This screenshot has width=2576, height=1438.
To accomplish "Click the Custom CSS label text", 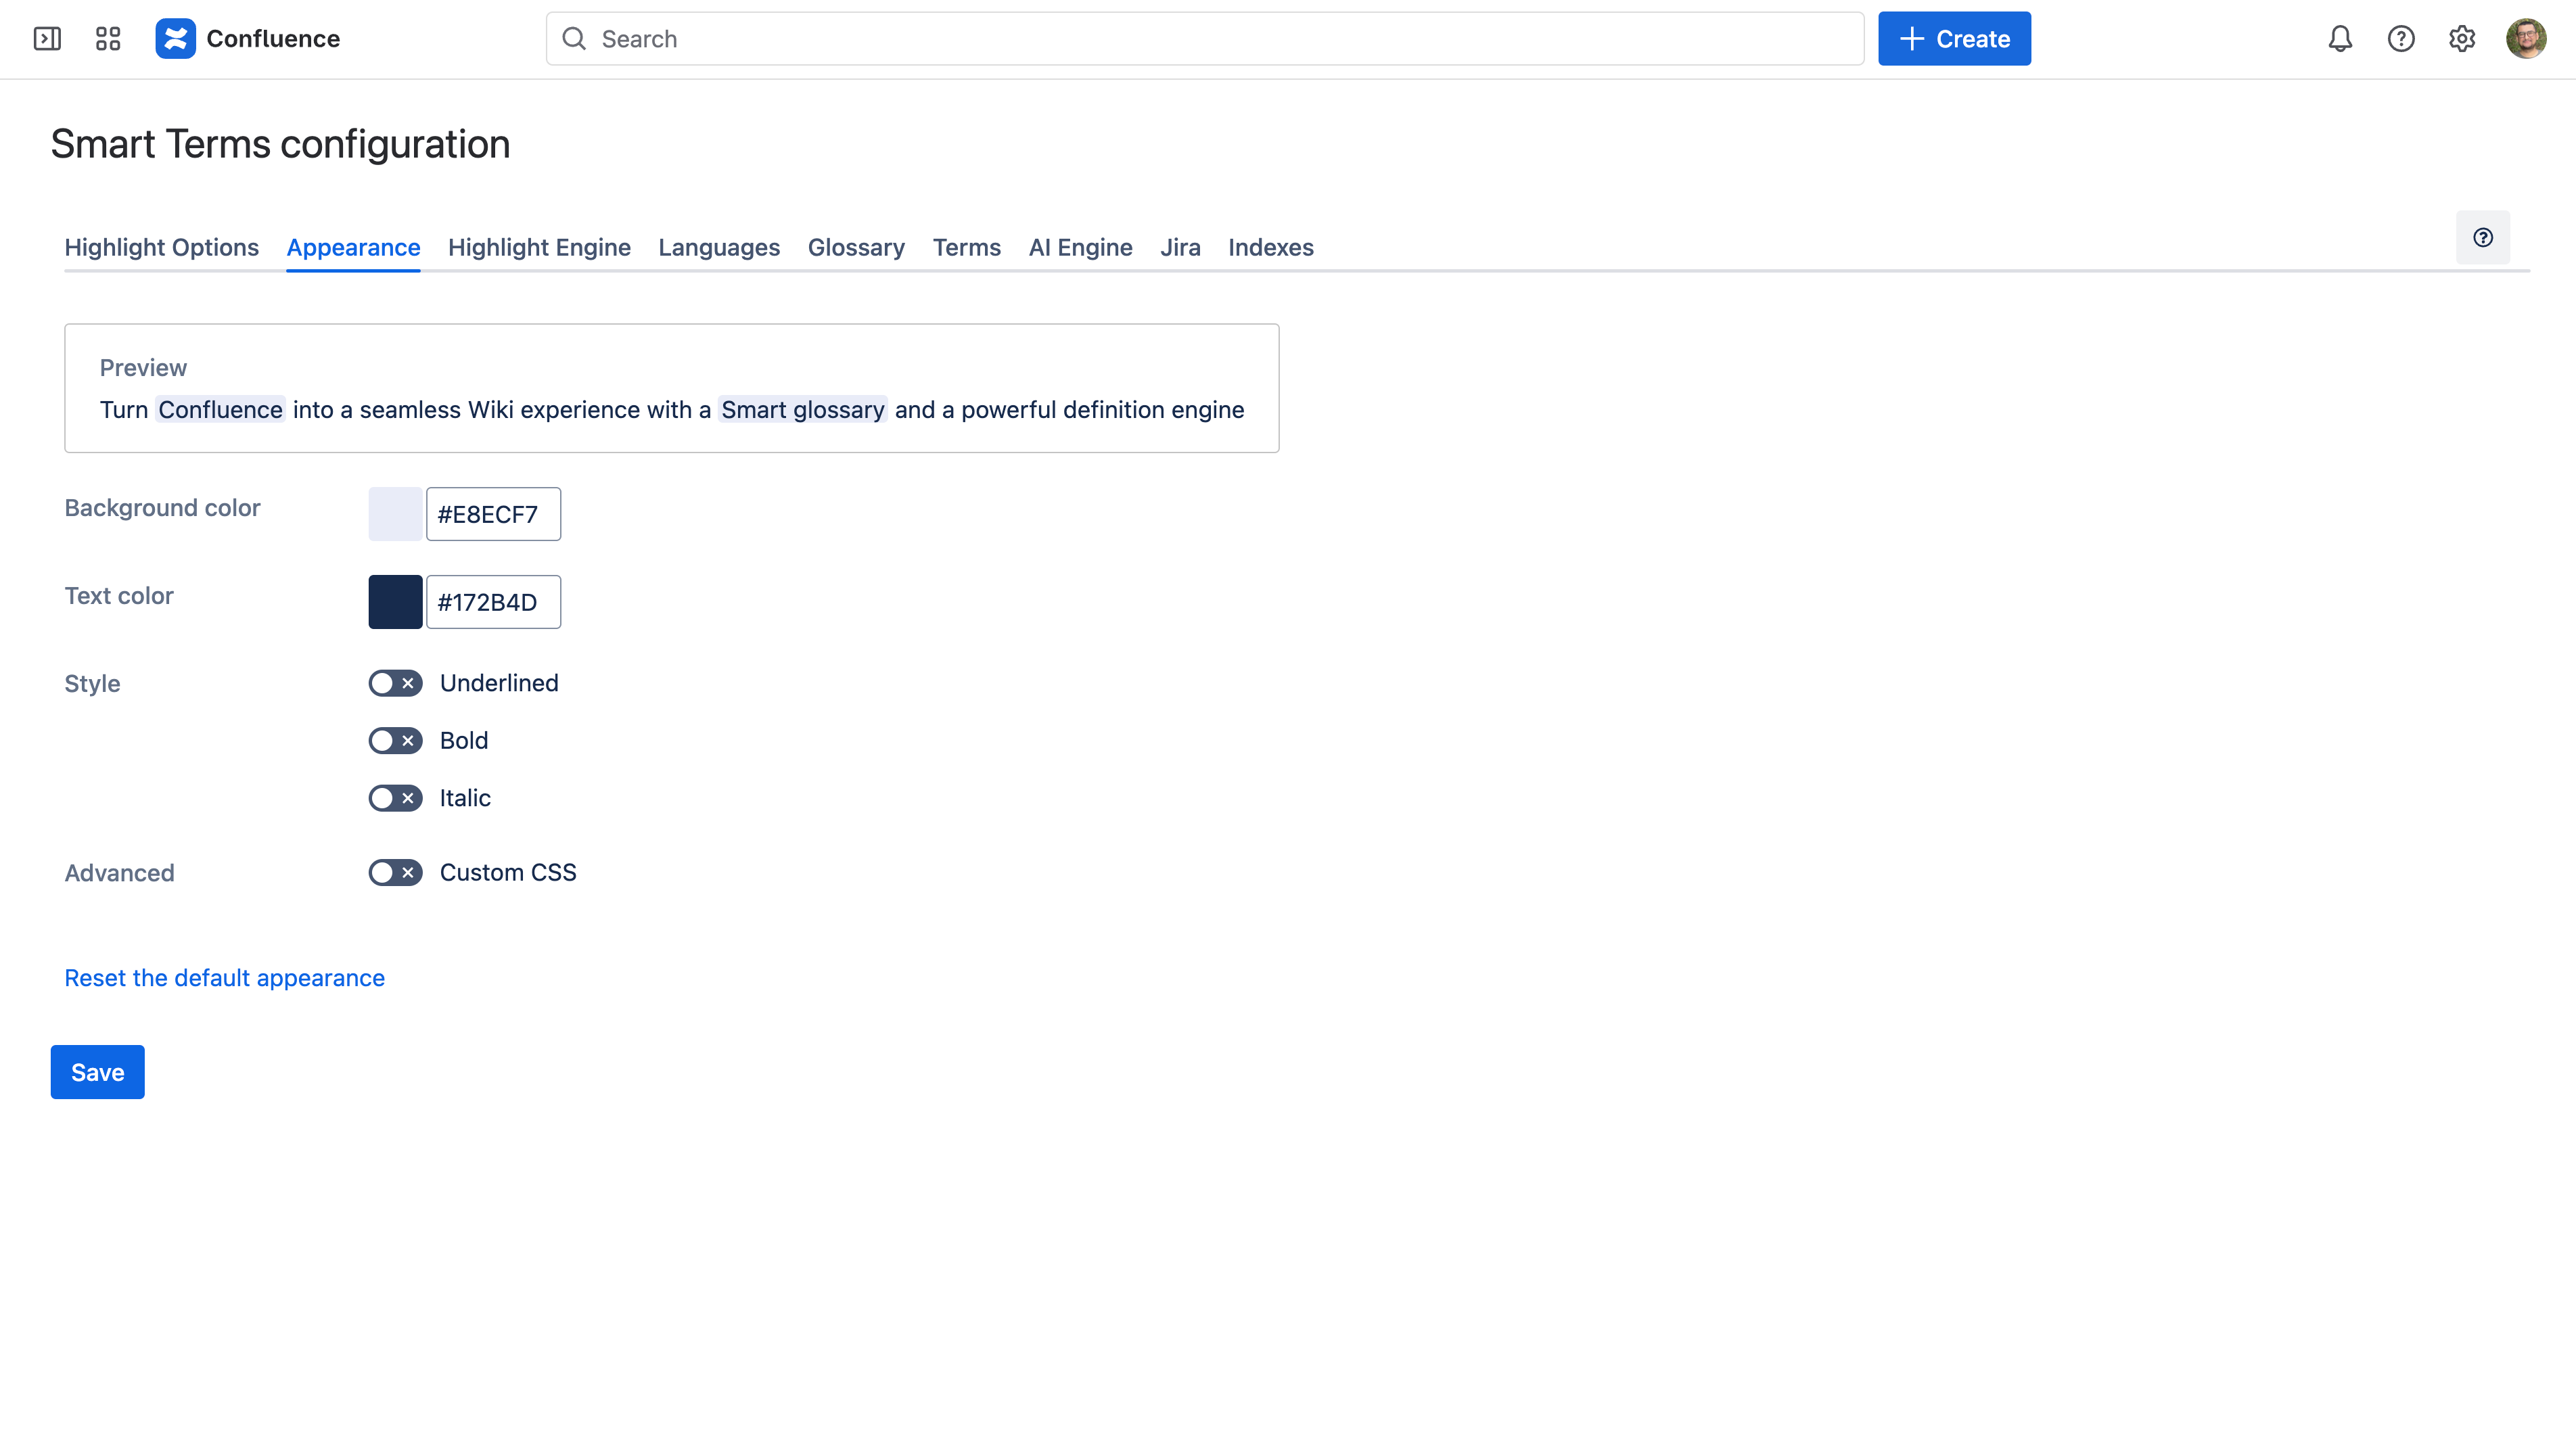I will (x=508, y=873).
